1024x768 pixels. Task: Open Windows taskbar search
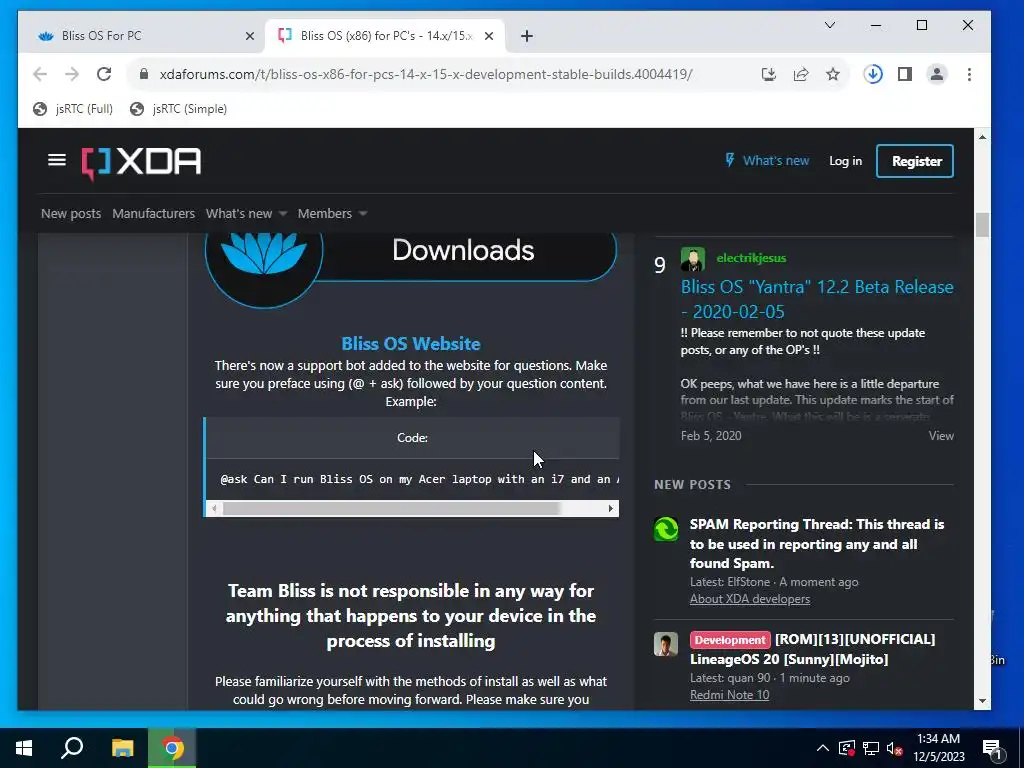pyautogui.click(x=72, y=748)
